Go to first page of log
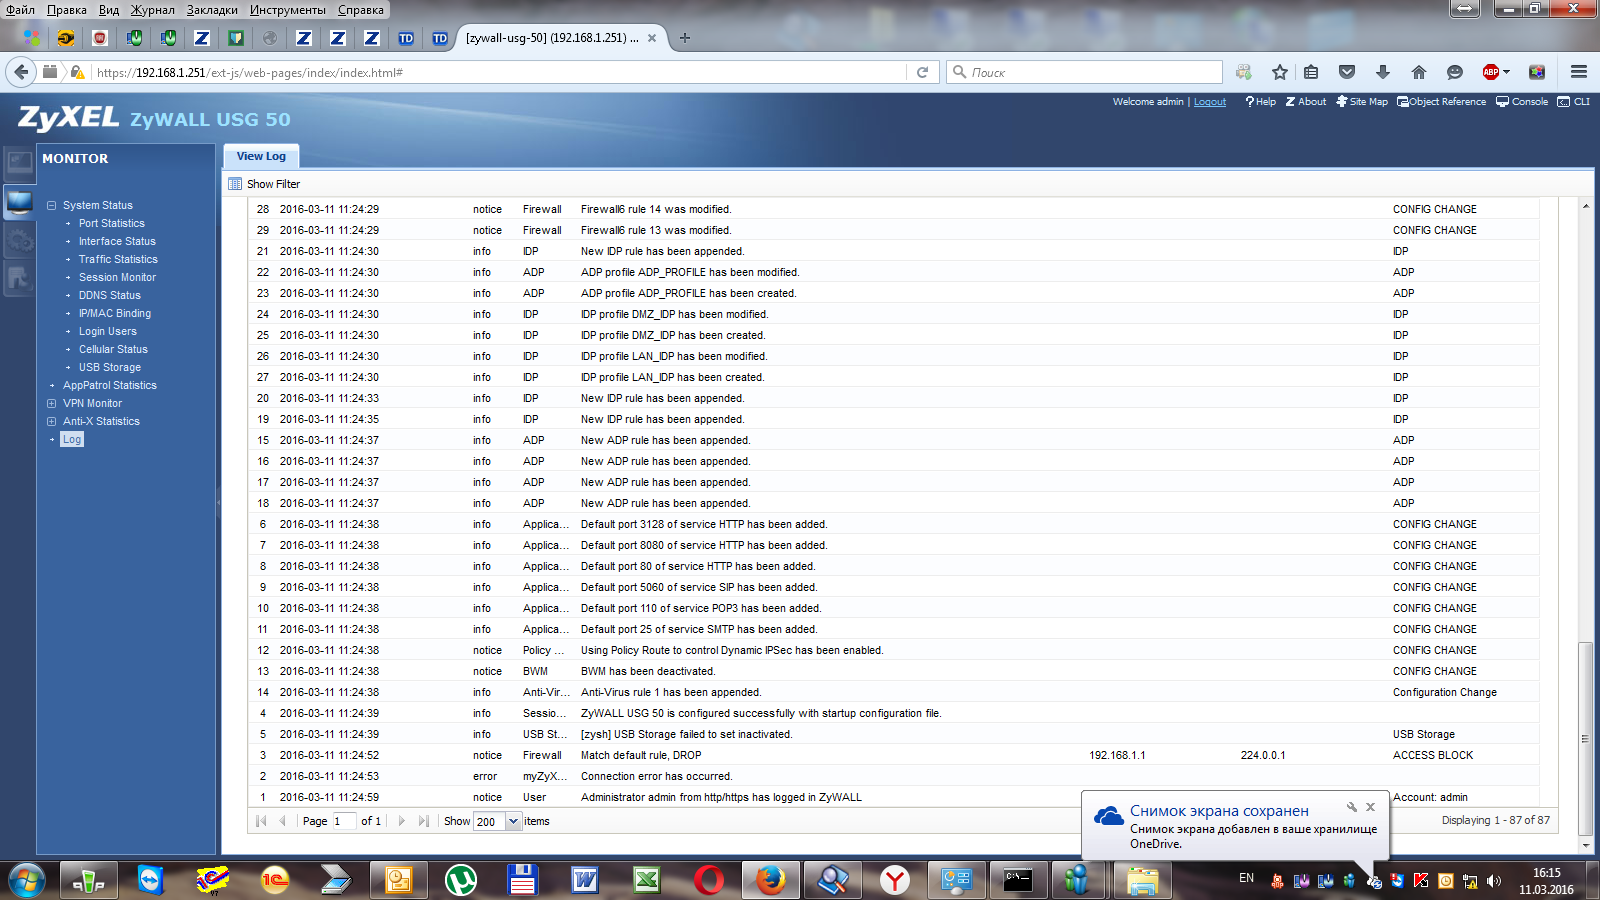This screenshot has height=900, width=1600. 261,821
